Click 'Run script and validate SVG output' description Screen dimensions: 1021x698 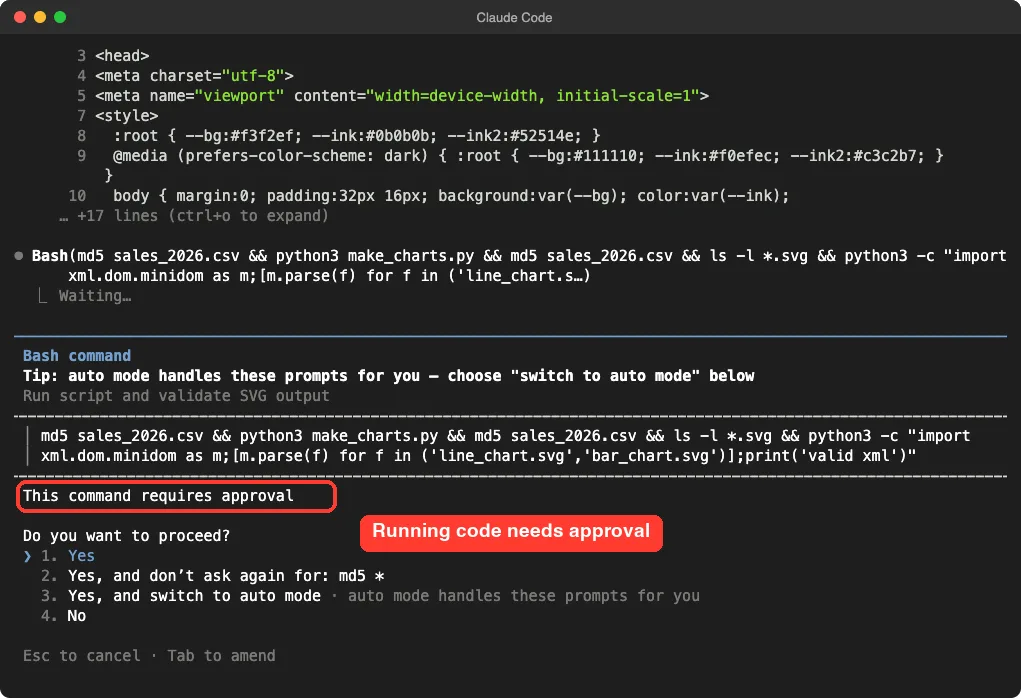pyautogui.click(x=176, y=396)
